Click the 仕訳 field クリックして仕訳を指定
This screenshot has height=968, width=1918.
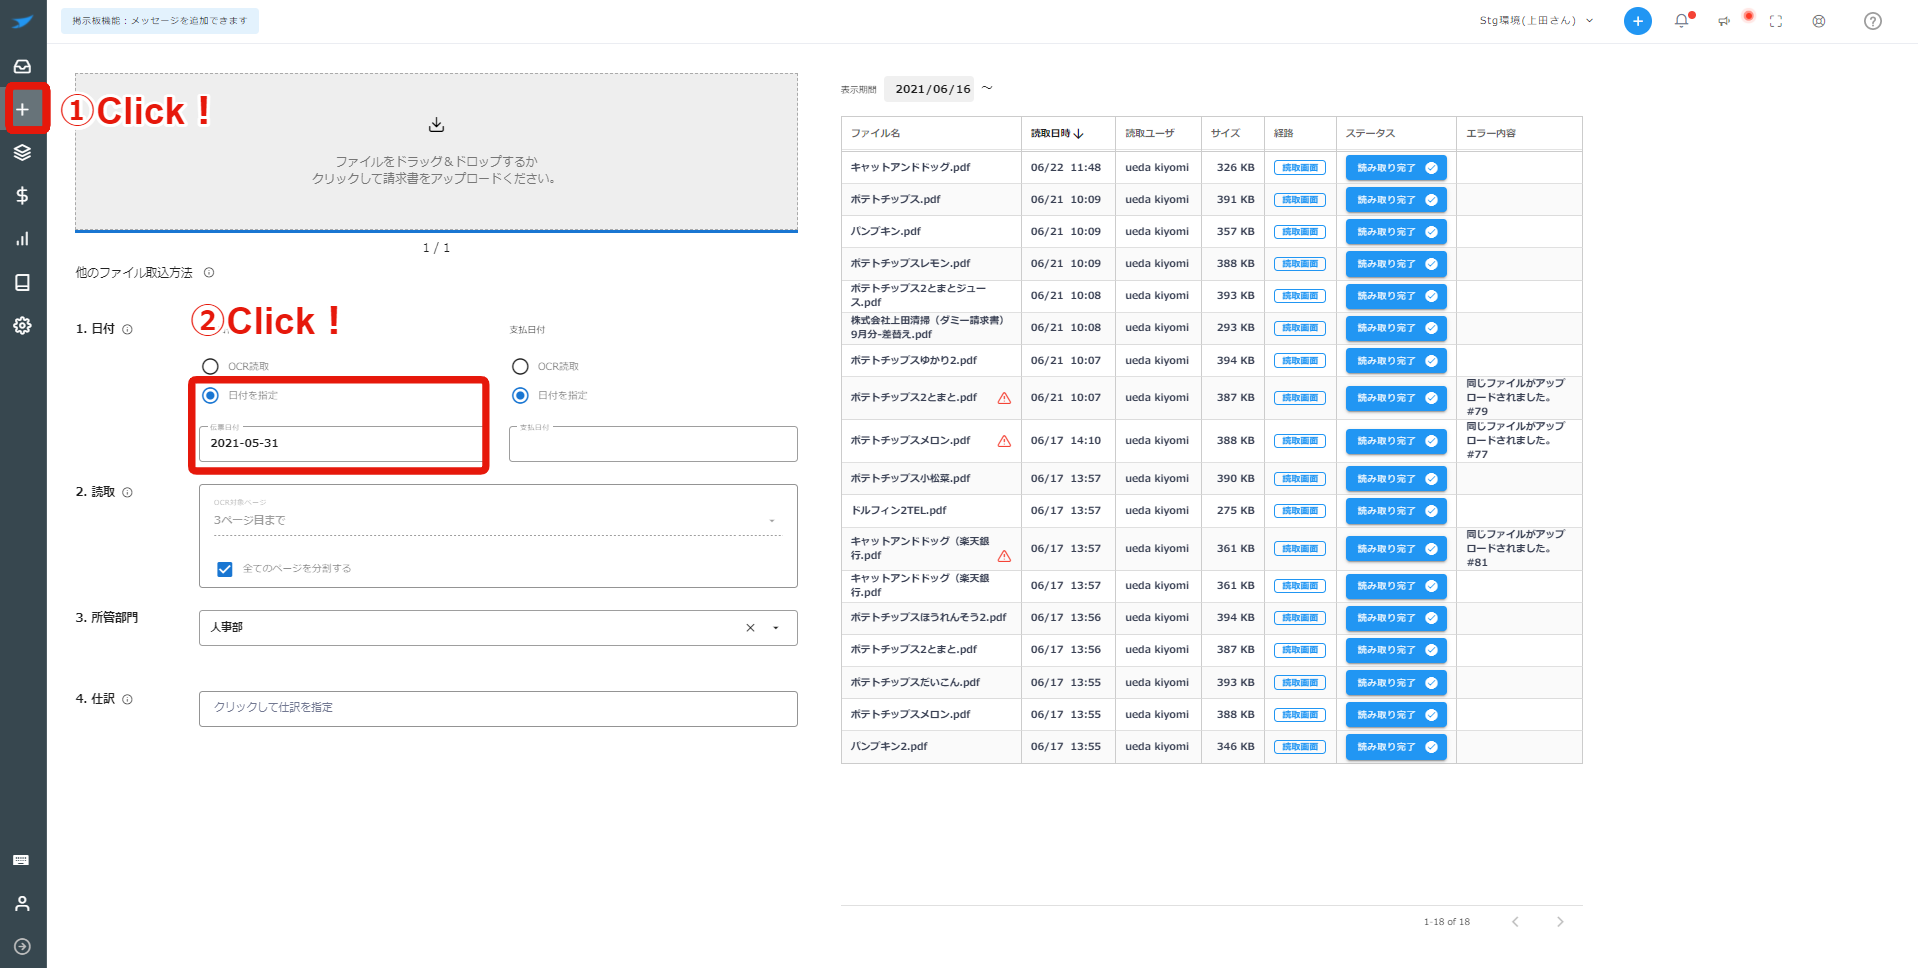498,708
